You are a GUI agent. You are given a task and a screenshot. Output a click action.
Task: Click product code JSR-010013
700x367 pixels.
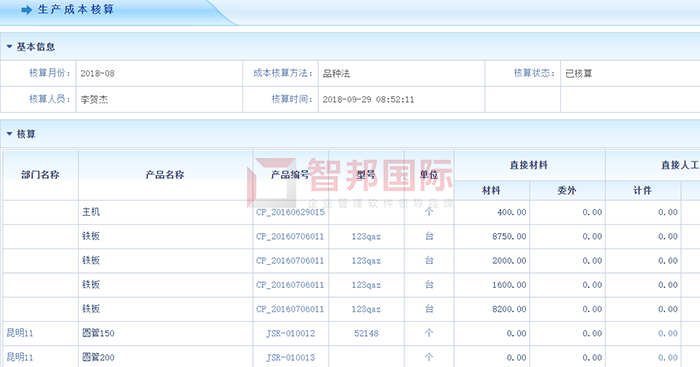point(291,358)
